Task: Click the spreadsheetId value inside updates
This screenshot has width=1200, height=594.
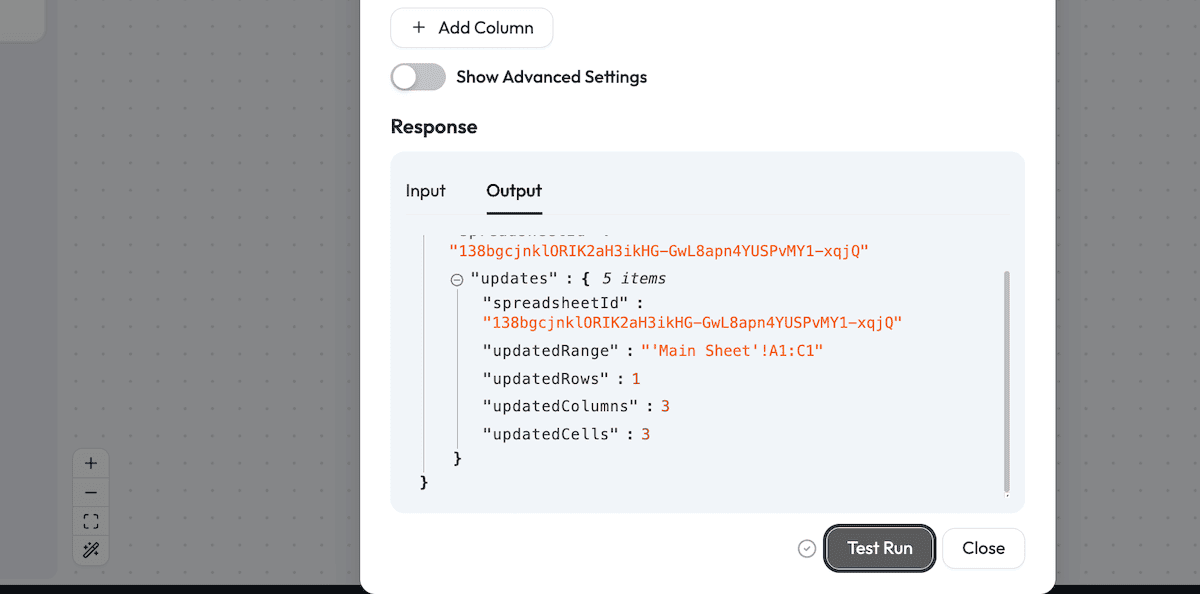Action: (692, 323)
